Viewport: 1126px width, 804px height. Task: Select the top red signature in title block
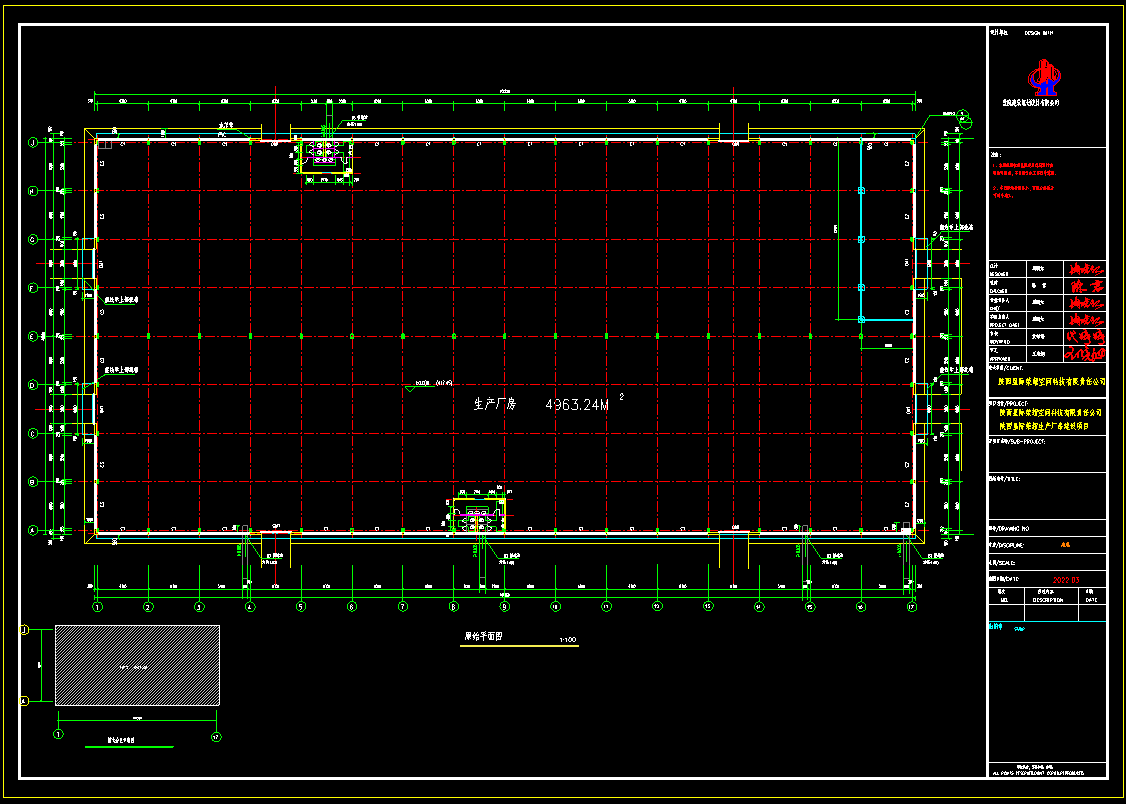[1085, 269]
